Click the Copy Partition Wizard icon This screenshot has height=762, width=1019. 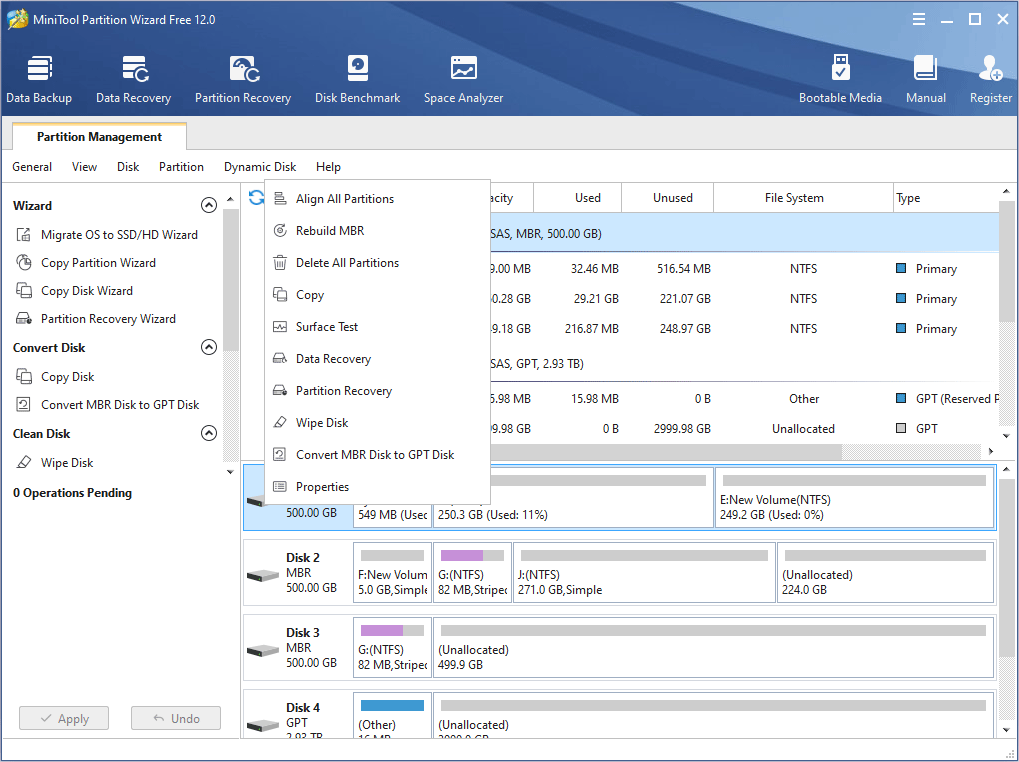pos(24,262)
